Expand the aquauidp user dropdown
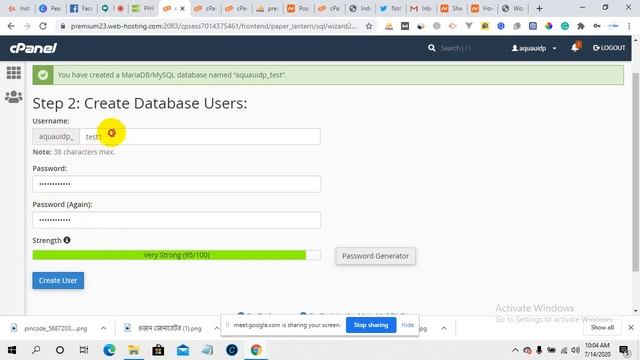 pyautogui.click(x=534, y=48)
